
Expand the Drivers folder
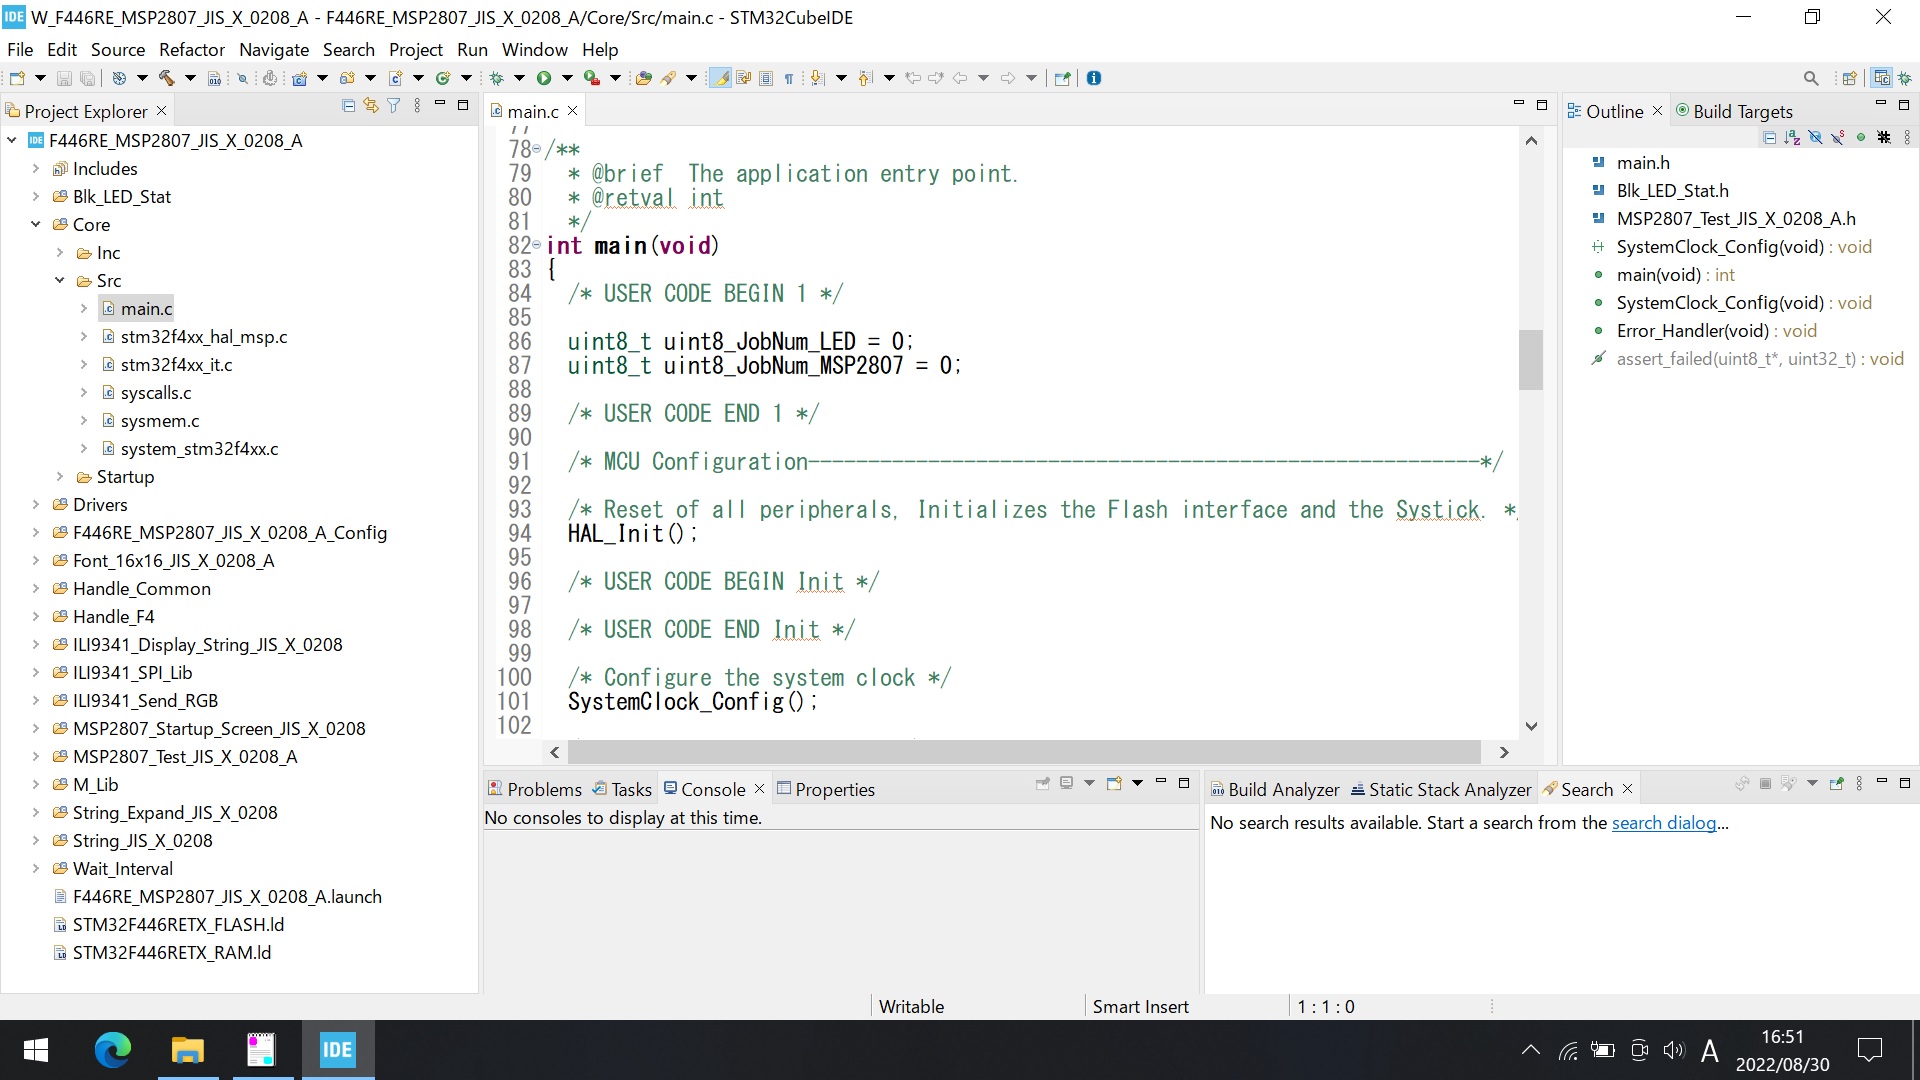tap(36, 505)
